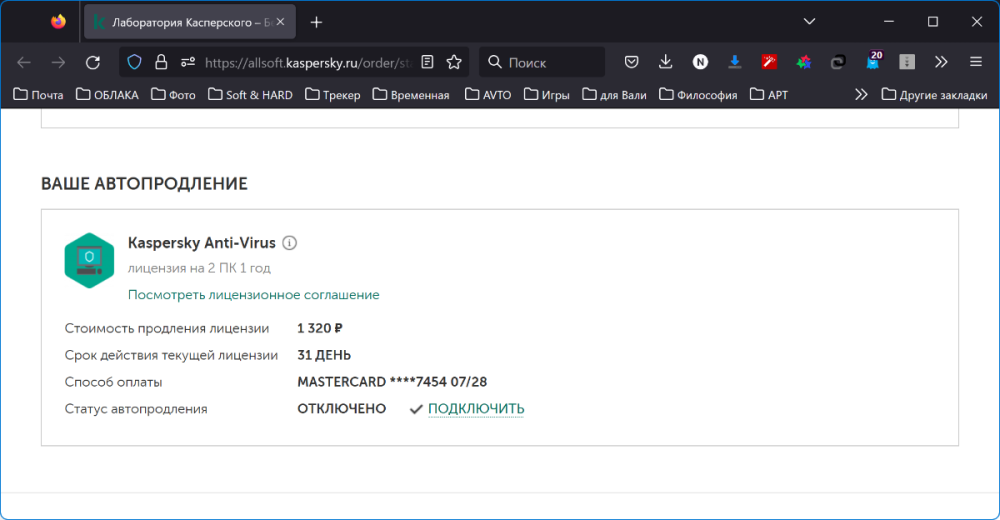Click the Поиск search field
Viewport: 1000px width, 520px height.
[x=542, y=63]
